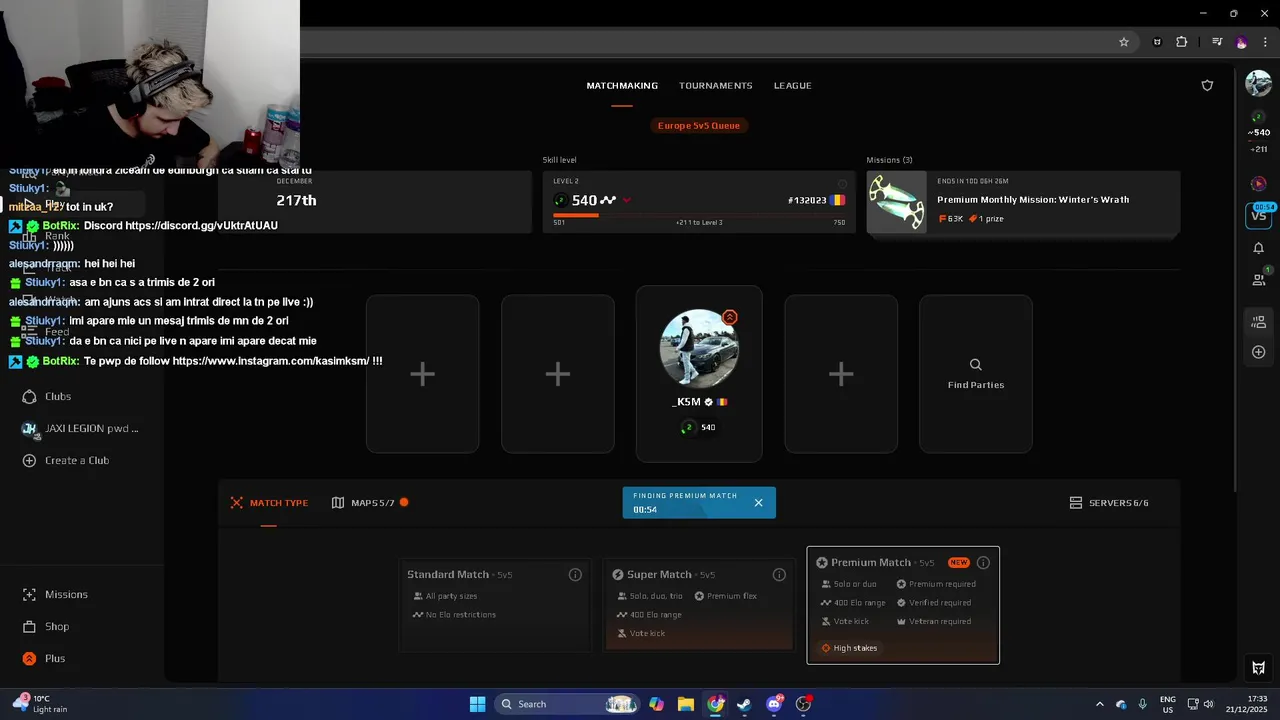This screenshot has width=1280, height=720.
Task: Click the Instagram link in the chat overlay
Action: tap(271, 361)
